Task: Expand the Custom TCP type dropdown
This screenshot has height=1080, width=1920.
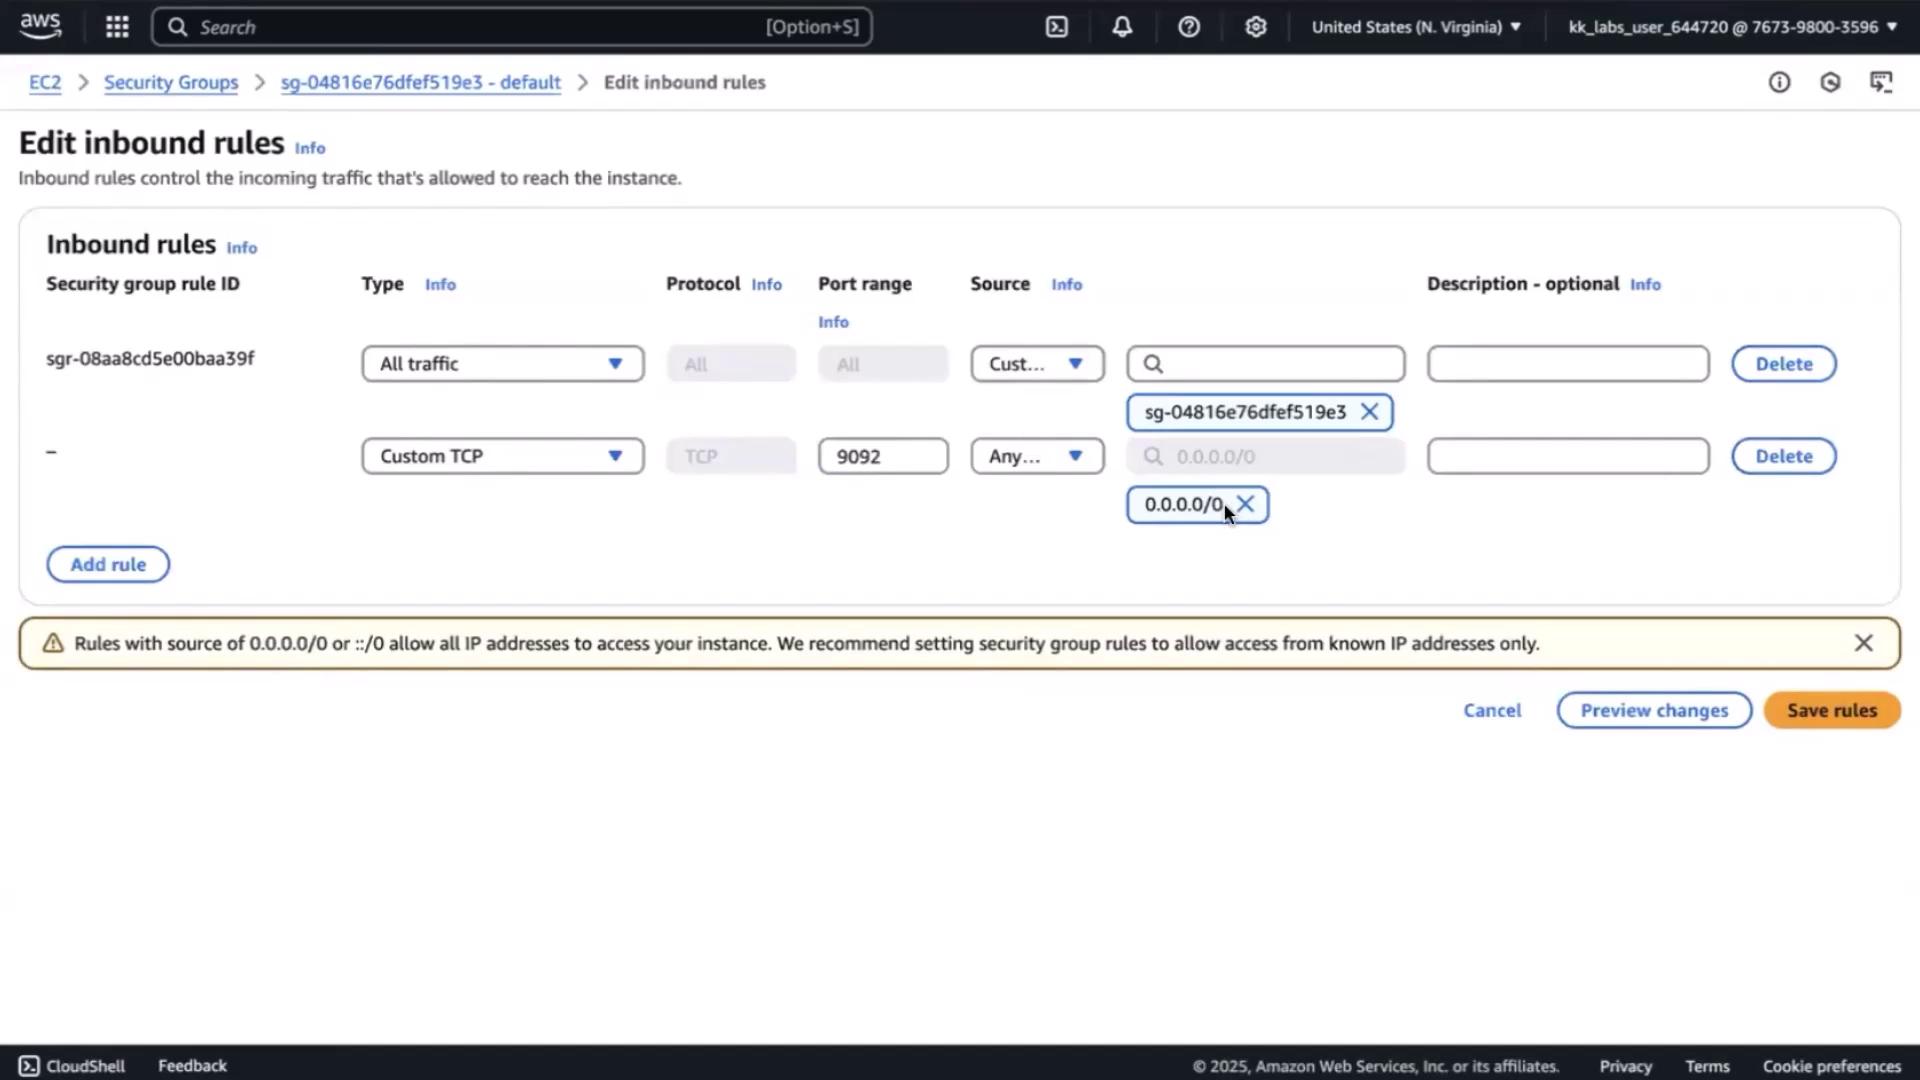Action: tap(502, 456)
